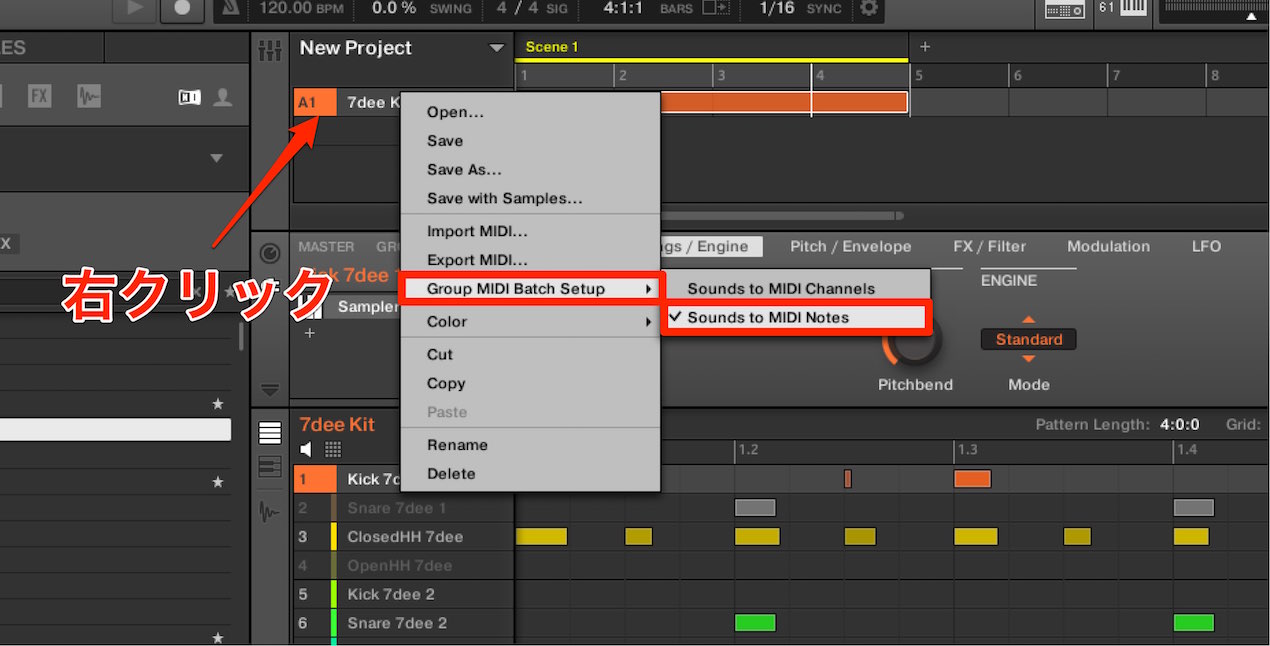
Task: Select the pattern editor group view icon
Action: (270, 433)
